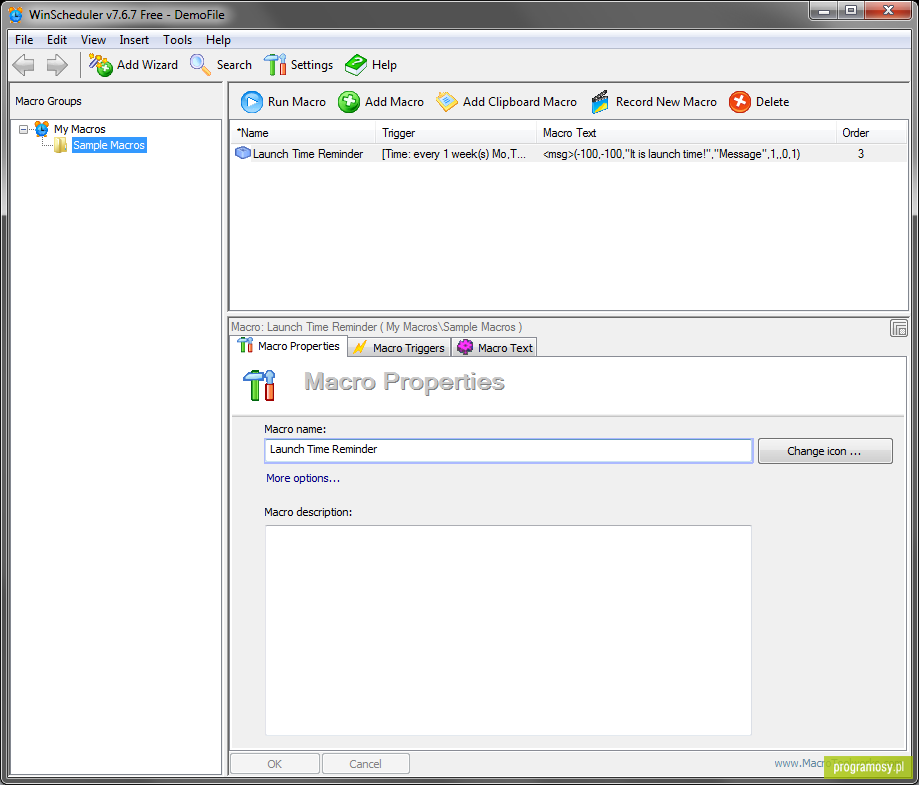
Task: Click the macro text cell starting '<msg>(-100,-100'
Action: click(672, 154)
